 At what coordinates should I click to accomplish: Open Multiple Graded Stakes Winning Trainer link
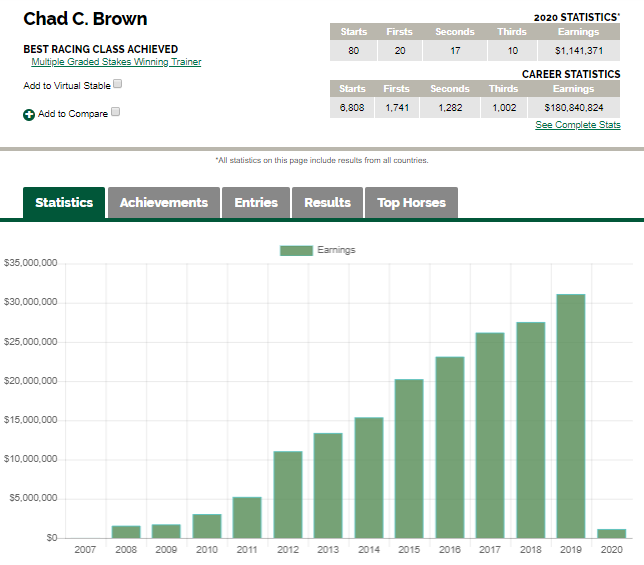pyautogui.click(x=116, y=62)
